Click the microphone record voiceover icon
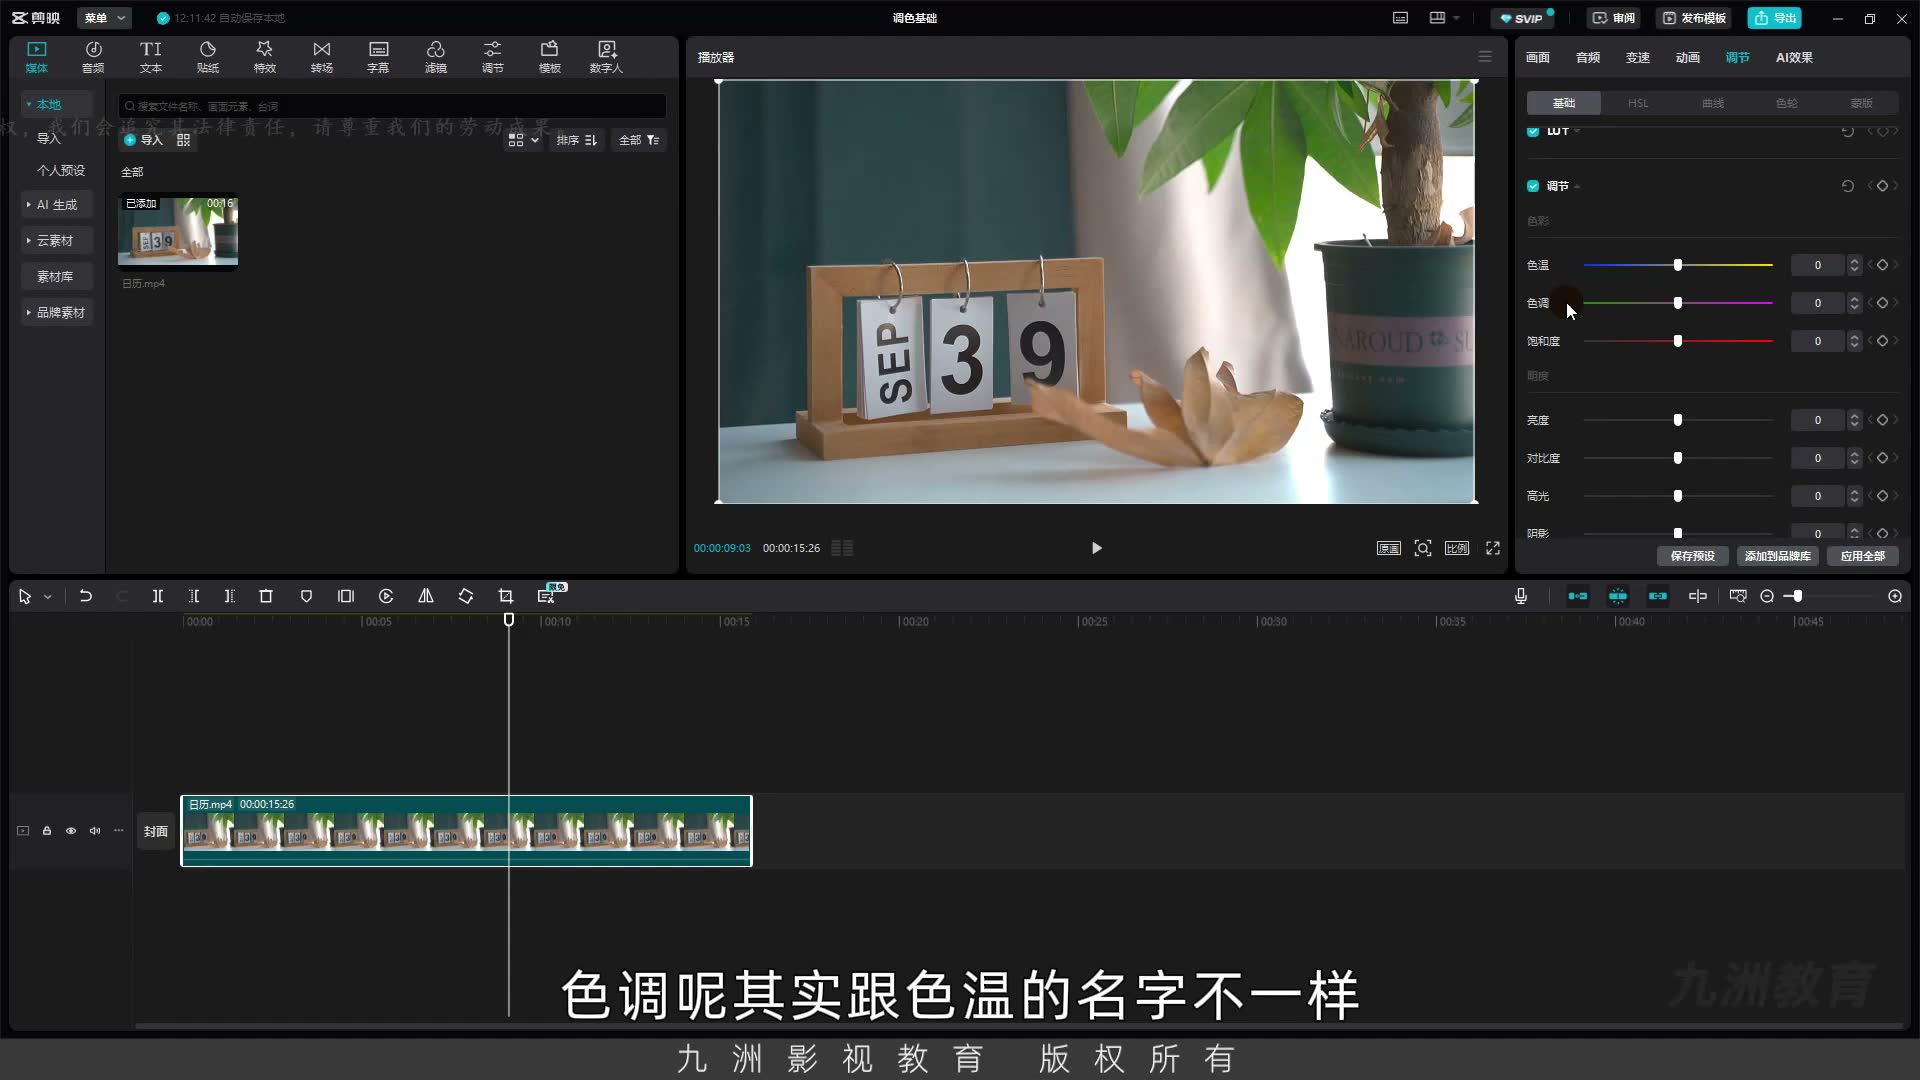The height and width of the screenshot is (1080, 1920). [1521, 596]
